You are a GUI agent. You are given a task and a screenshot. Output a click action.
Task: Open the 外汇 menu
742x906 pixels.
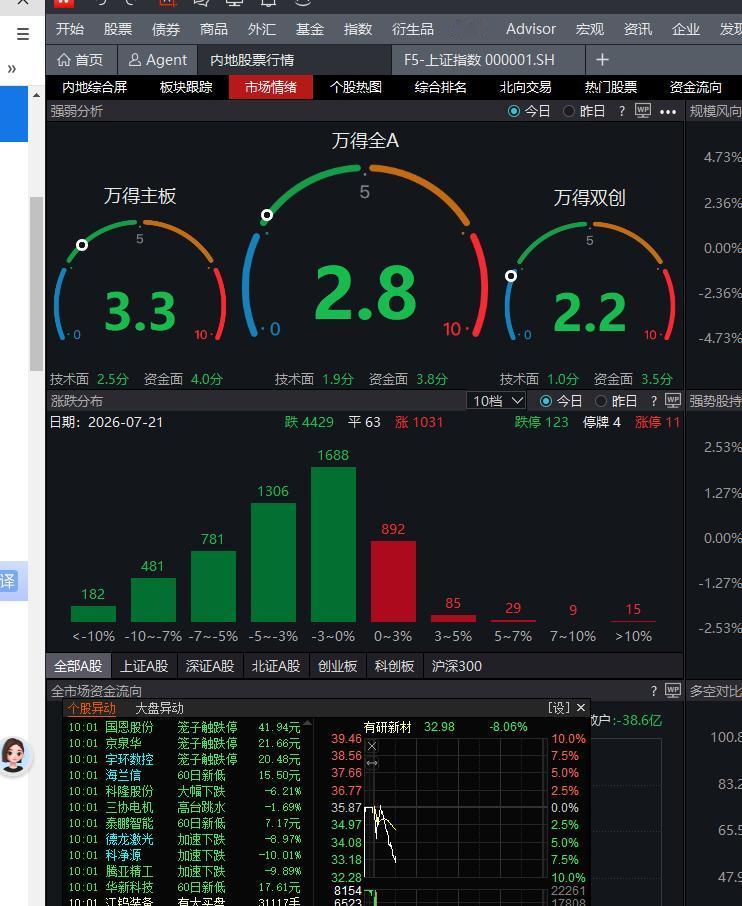[262, 29]
